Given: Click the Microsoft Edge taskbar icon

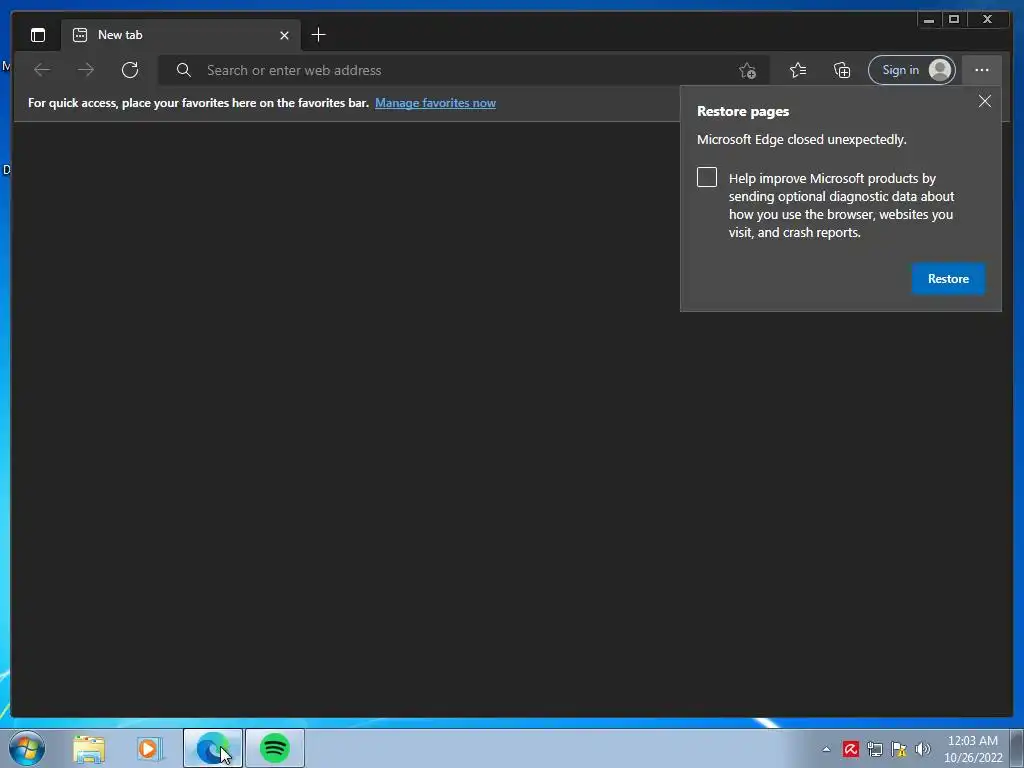Looking at the screenshot, I should 213,748.
